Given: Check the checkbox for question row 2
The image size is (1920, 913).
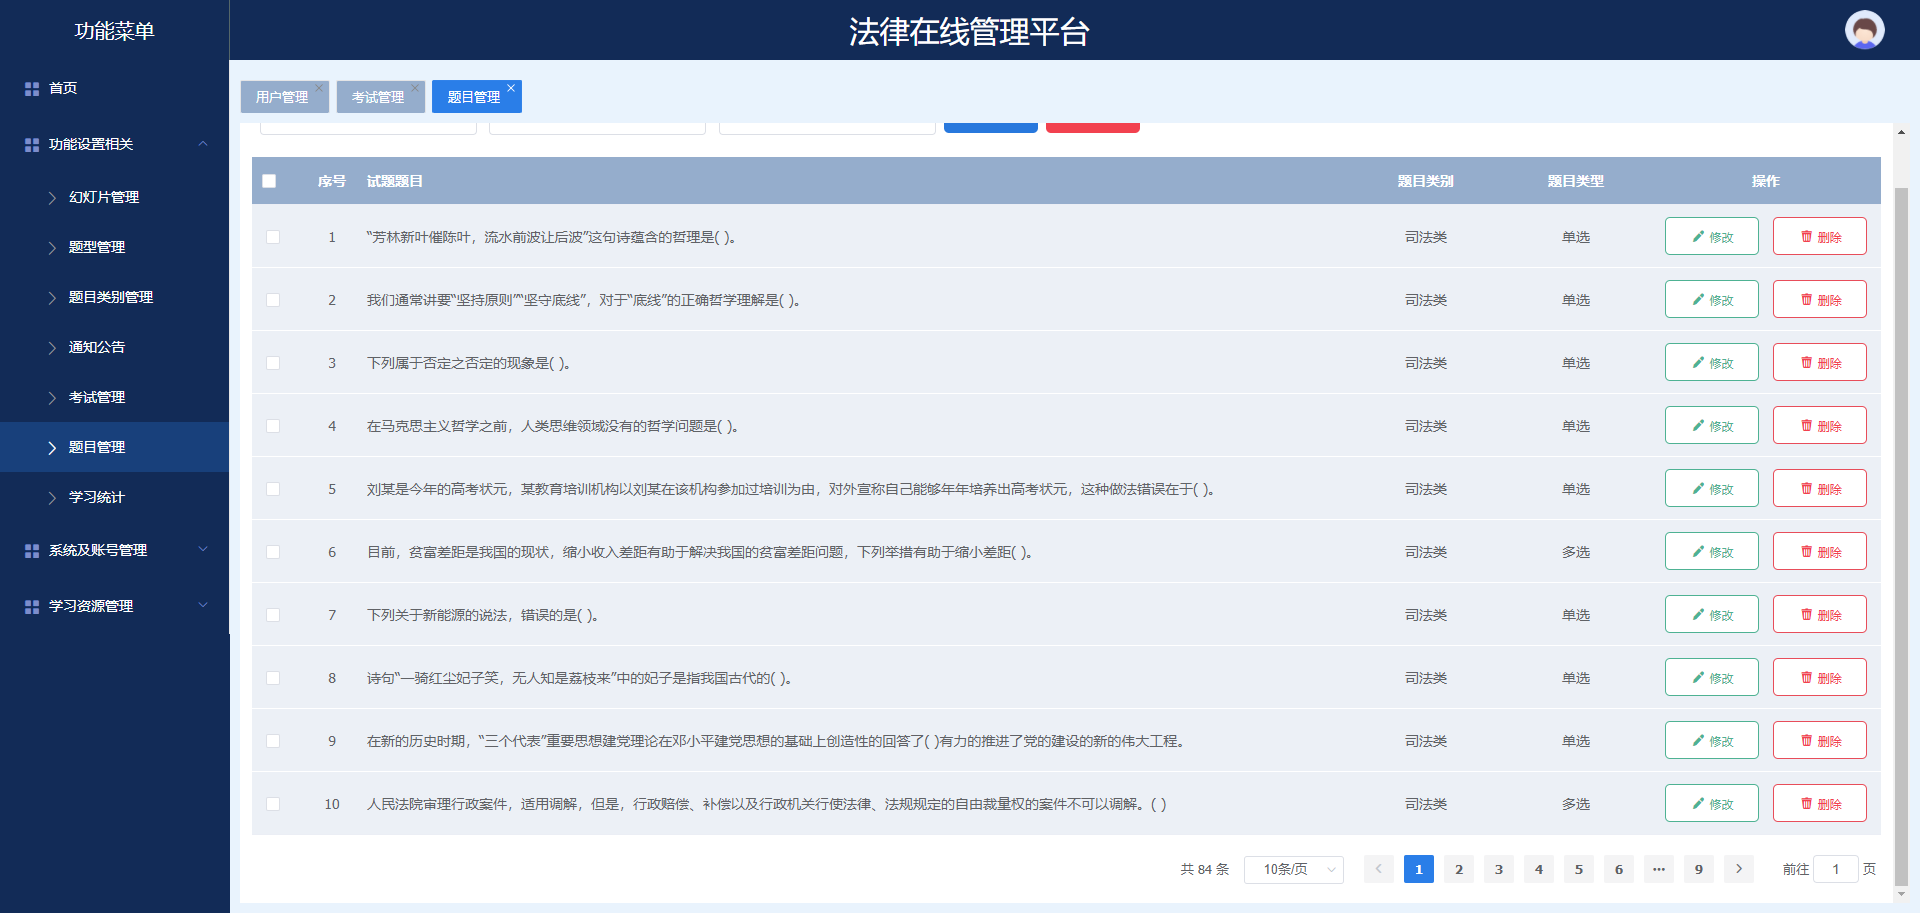Looking at the screenshot, I should coord(273,300).
